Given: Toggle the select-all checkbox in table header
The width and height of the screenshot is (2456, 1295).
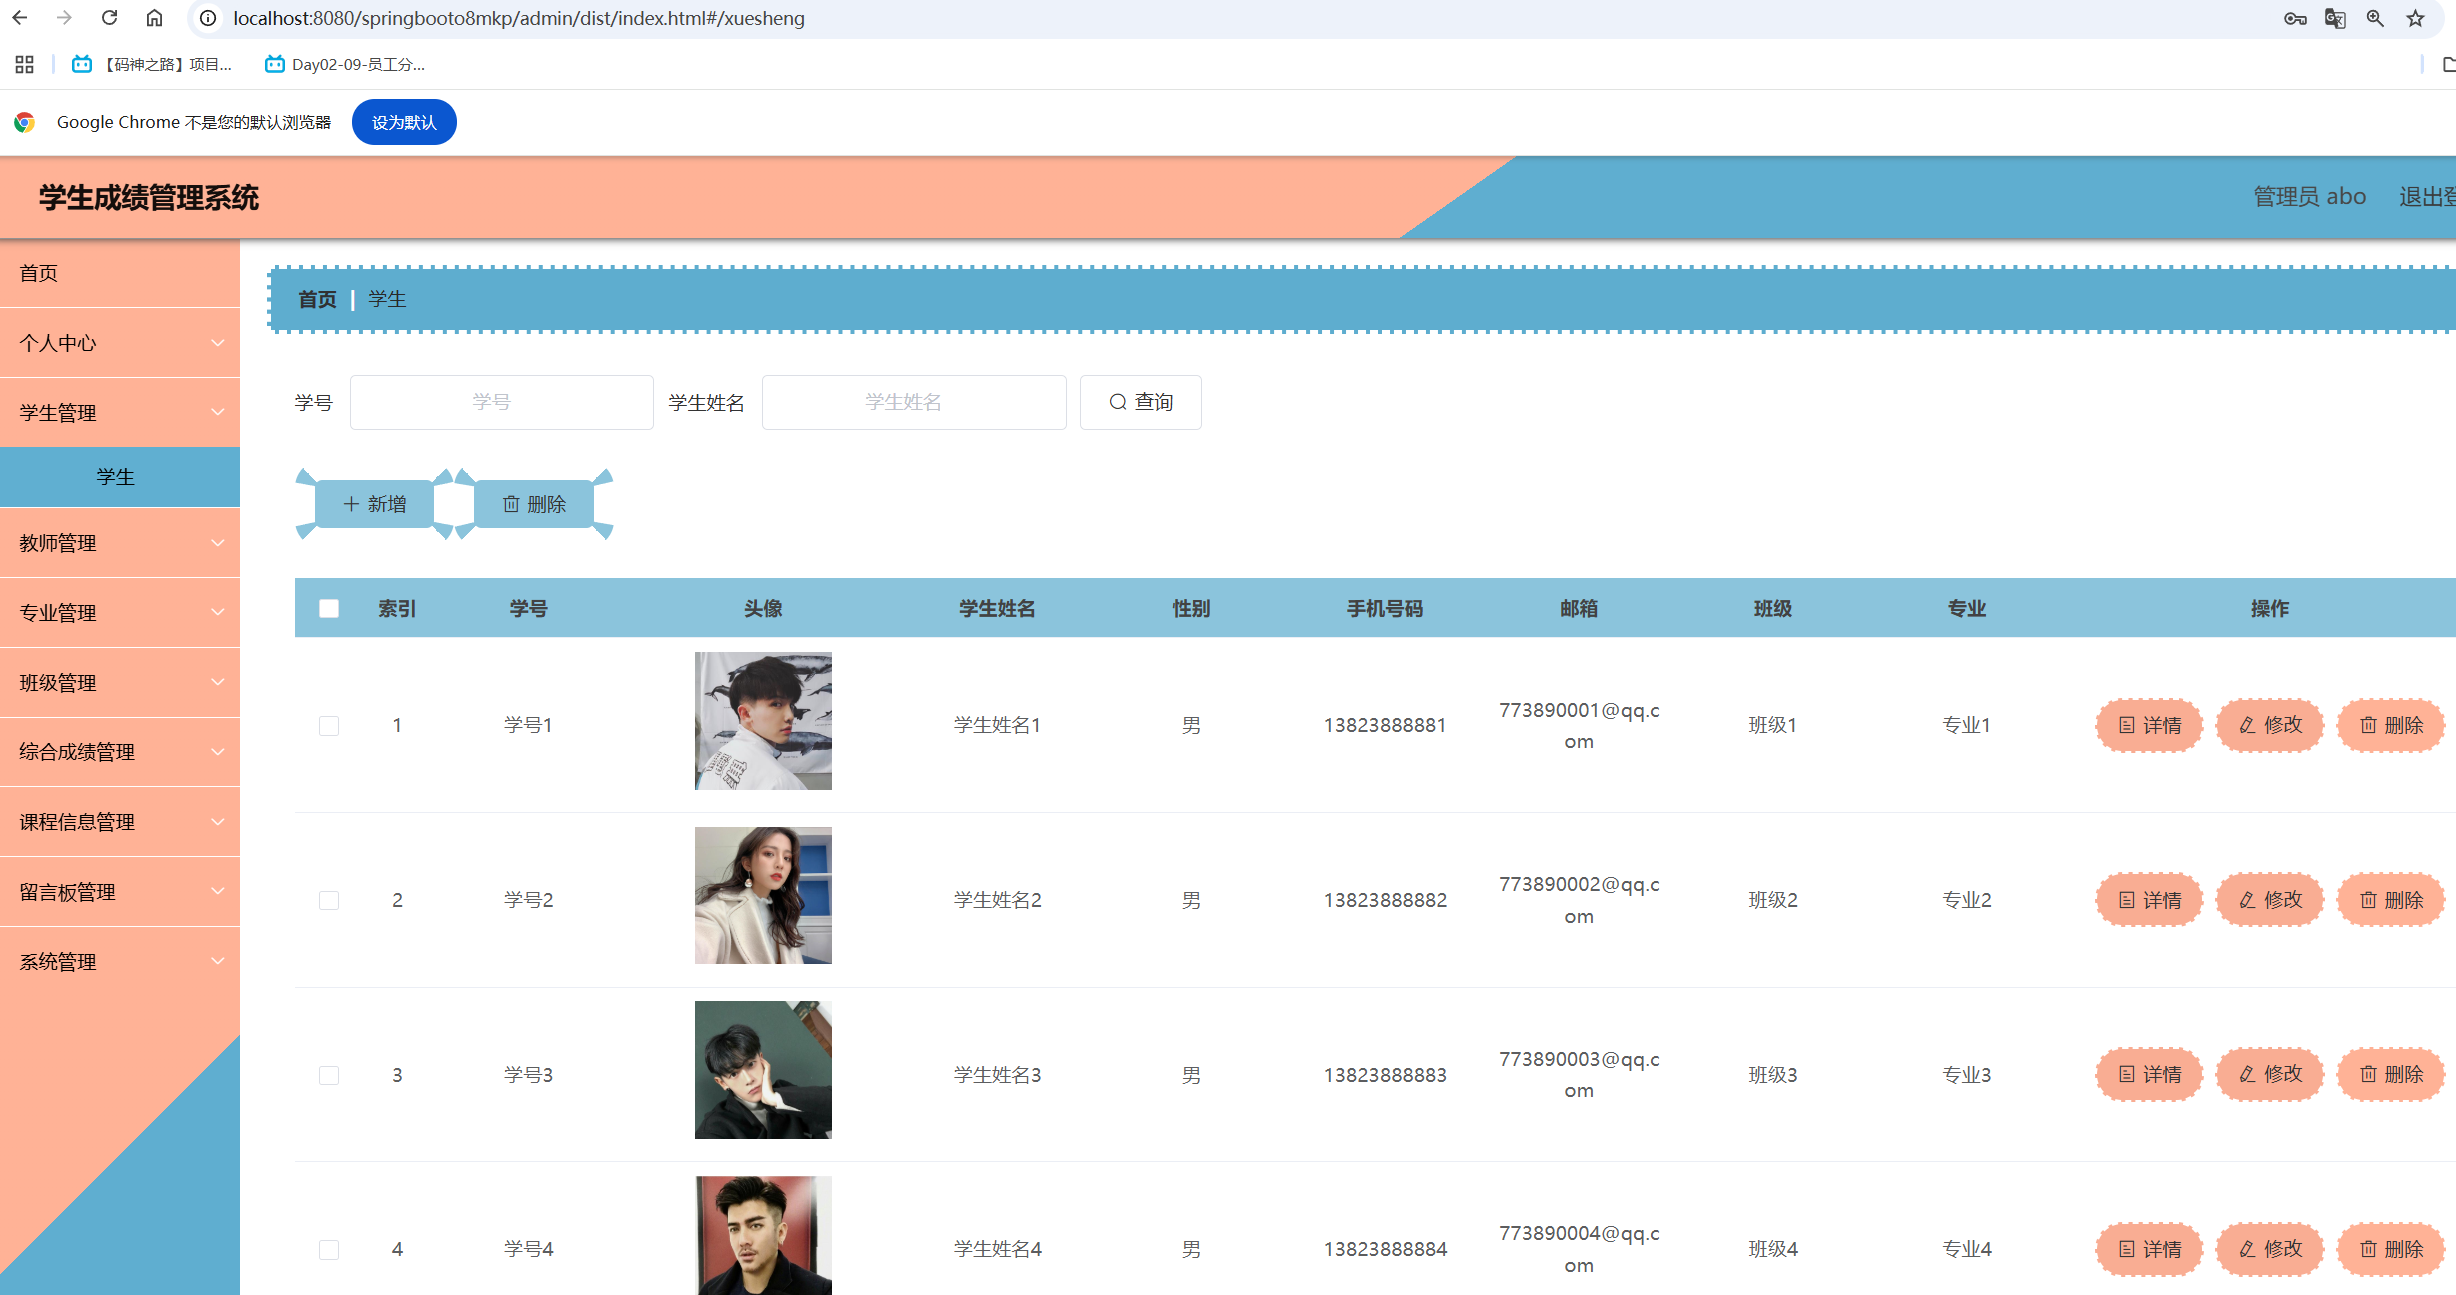Looking at the screenshot, I should 329,608.
